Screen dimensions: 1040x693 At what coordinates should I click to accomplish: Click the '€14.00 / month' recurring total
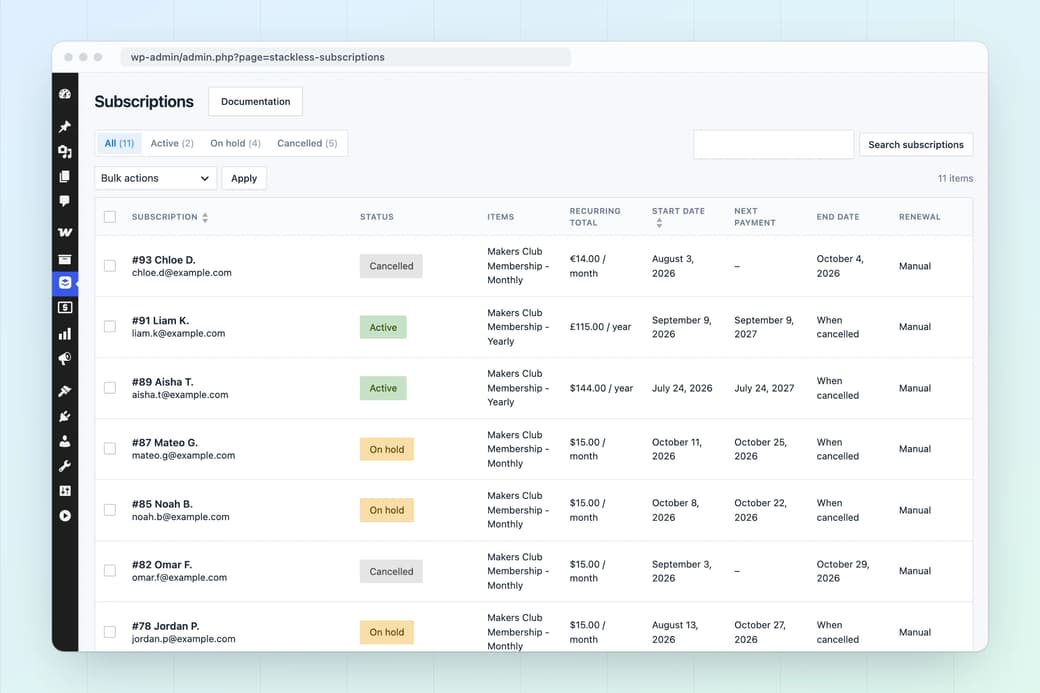coord(588,266)
